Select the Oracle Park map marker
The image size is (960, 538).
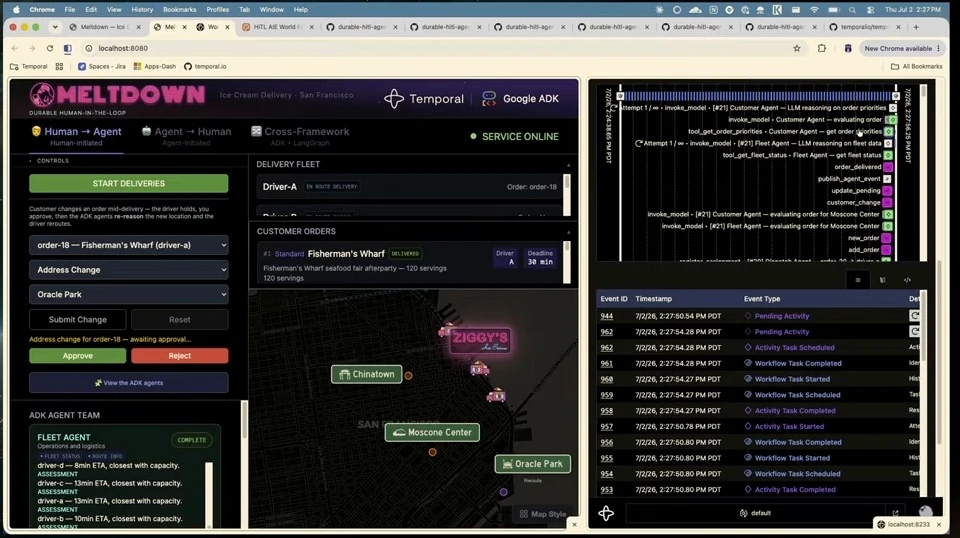click(533, 464)
